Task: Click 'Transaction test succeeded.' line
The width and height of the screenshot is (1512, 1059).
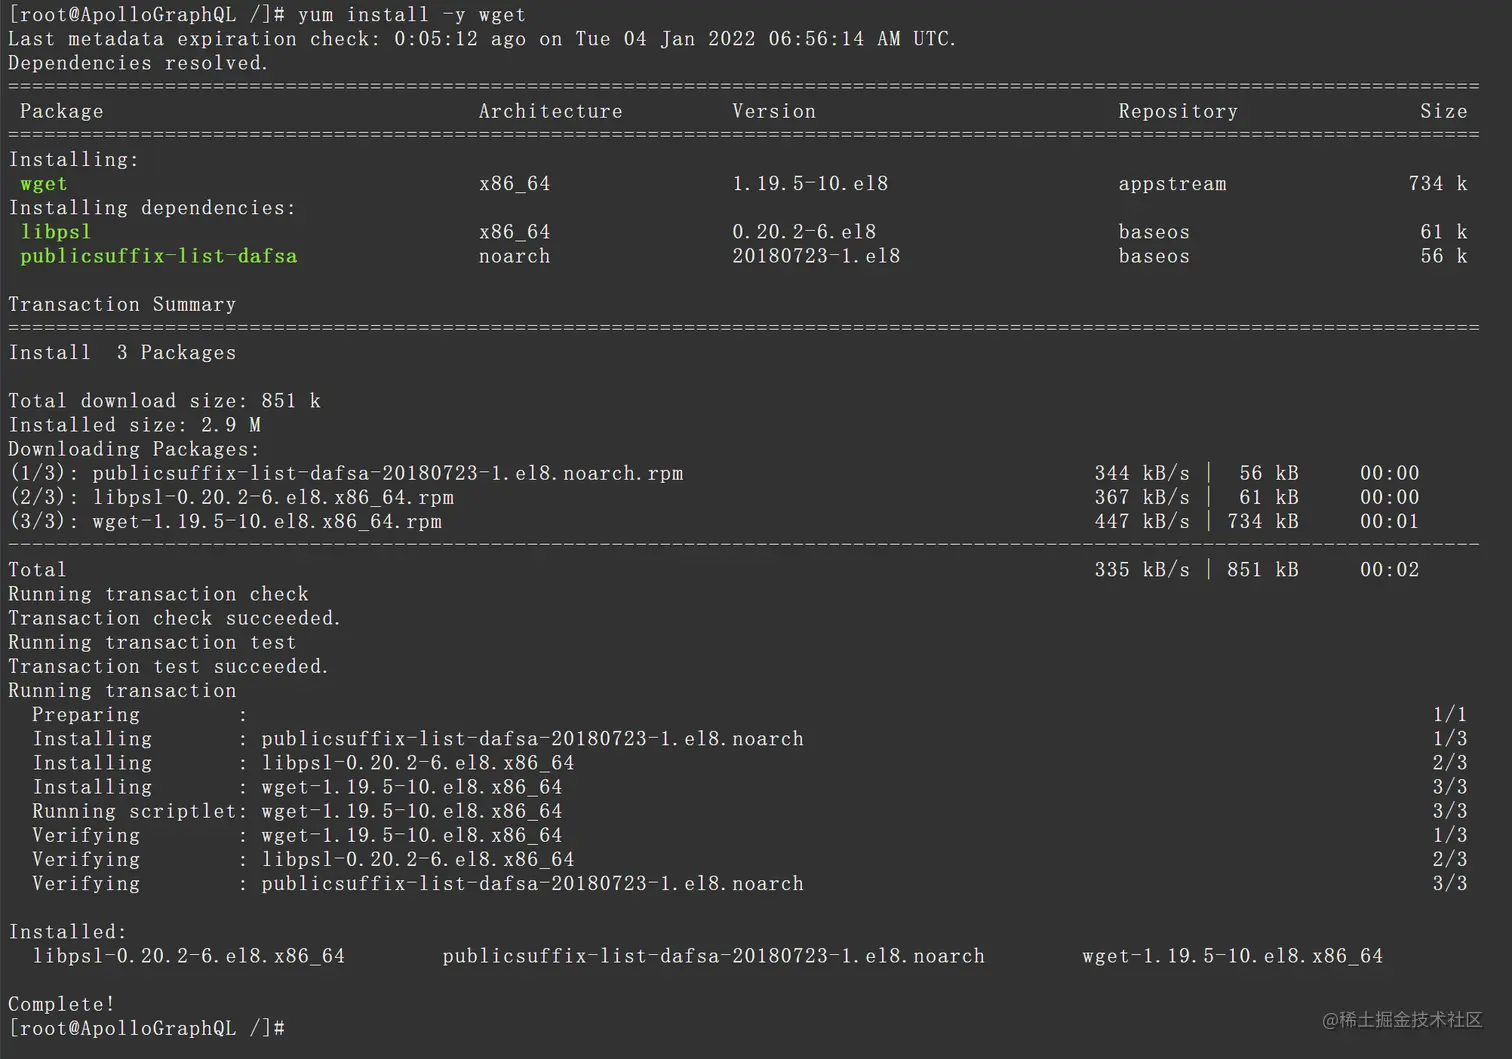Action: 168,666
